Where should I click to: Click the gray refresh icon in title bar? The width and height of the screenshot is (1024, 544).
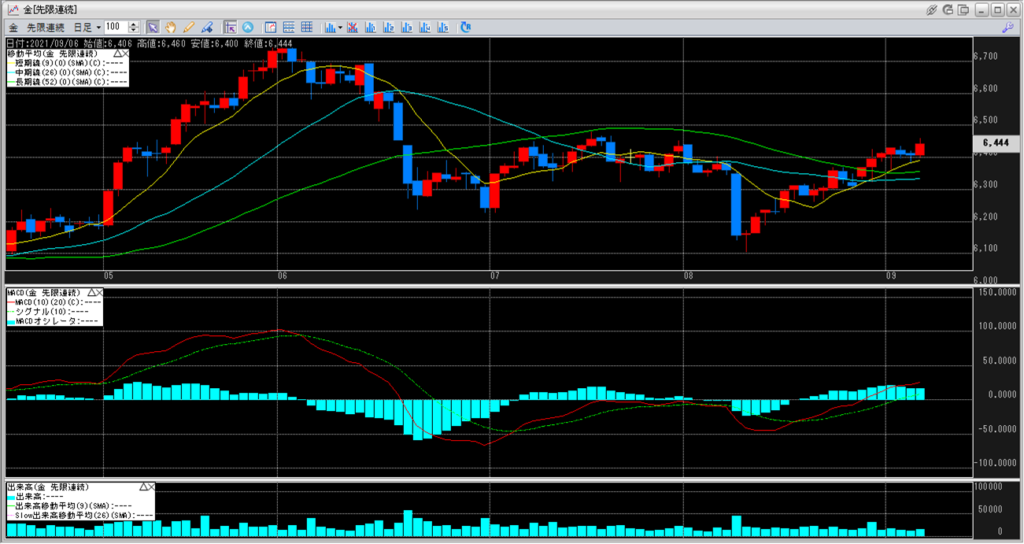click(948, 10)
